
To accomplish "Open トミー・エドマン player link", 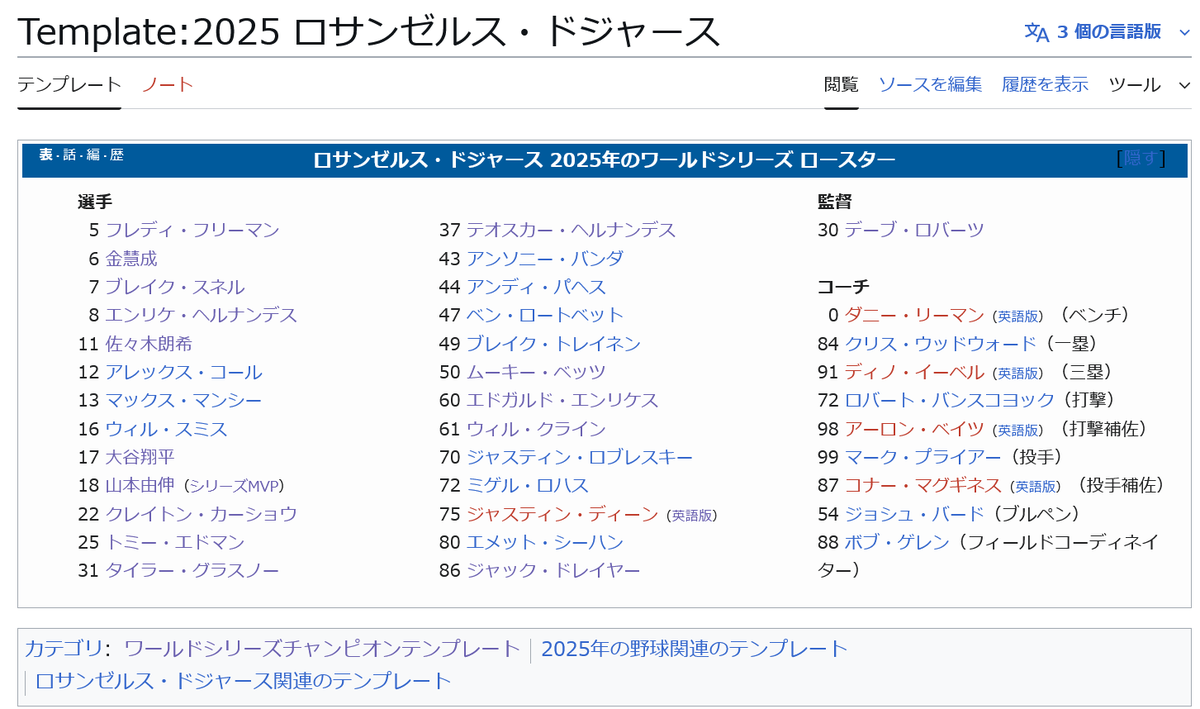I will click(175, 542).
